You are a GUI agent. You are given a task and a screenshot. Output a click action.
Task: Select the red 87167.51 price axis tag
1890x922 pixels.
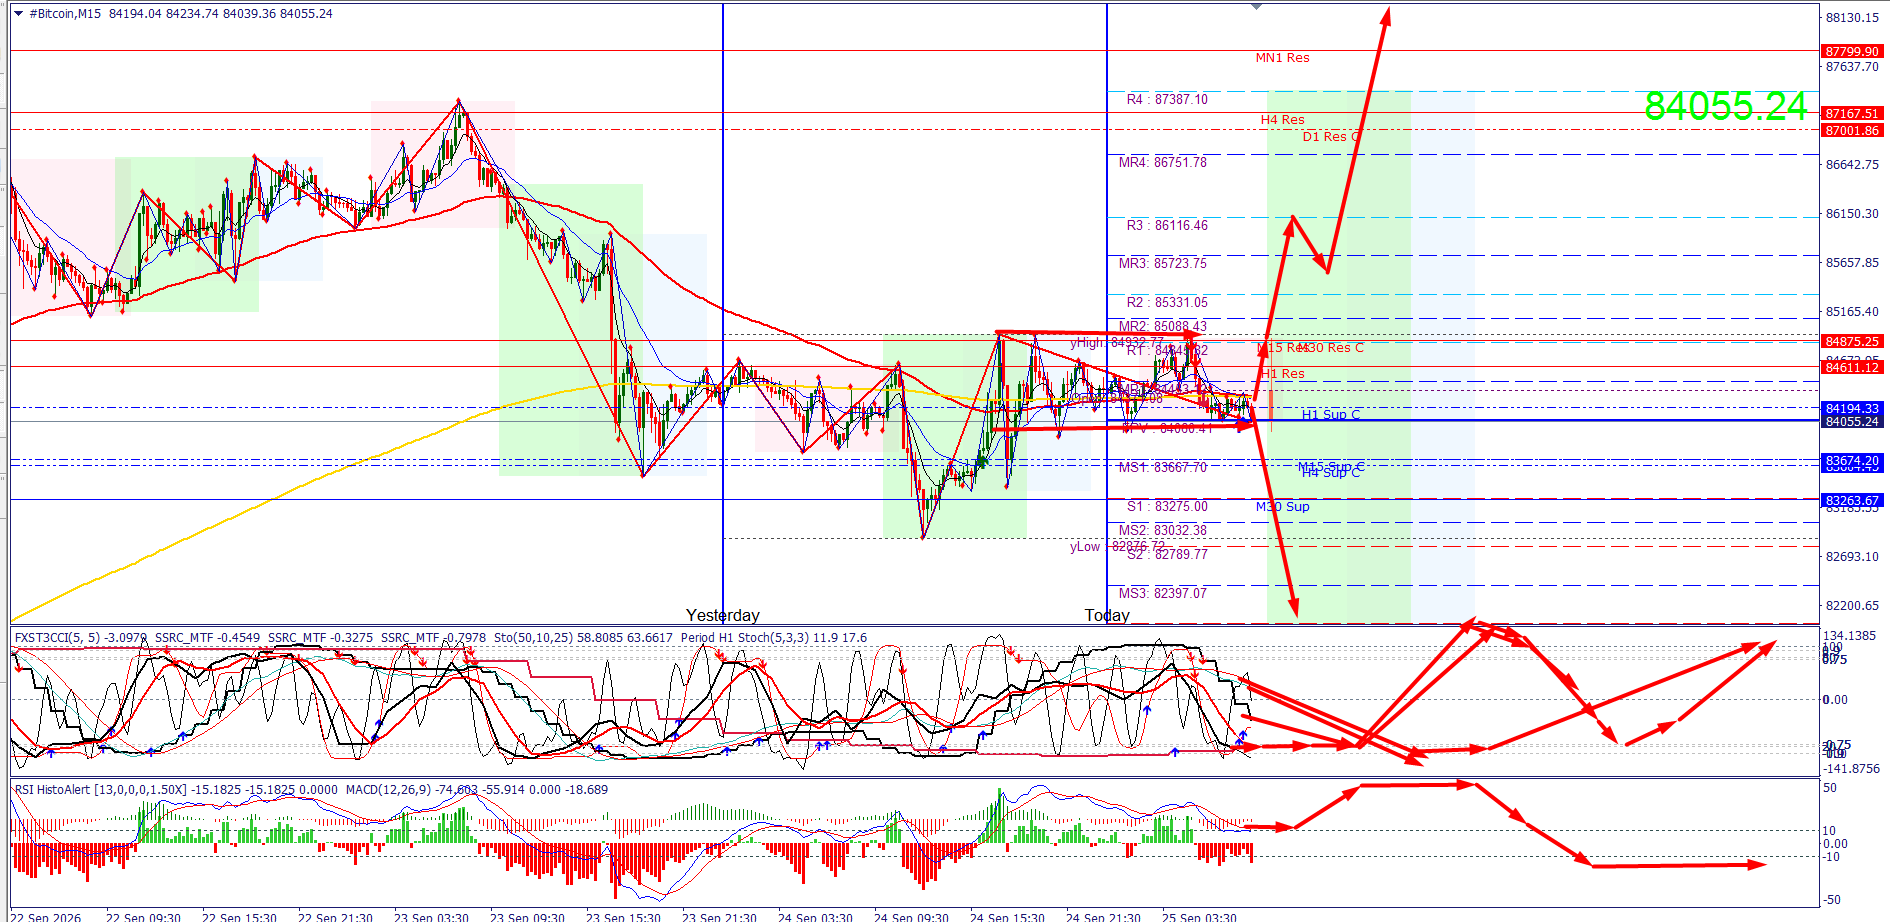coord(1852,113)
